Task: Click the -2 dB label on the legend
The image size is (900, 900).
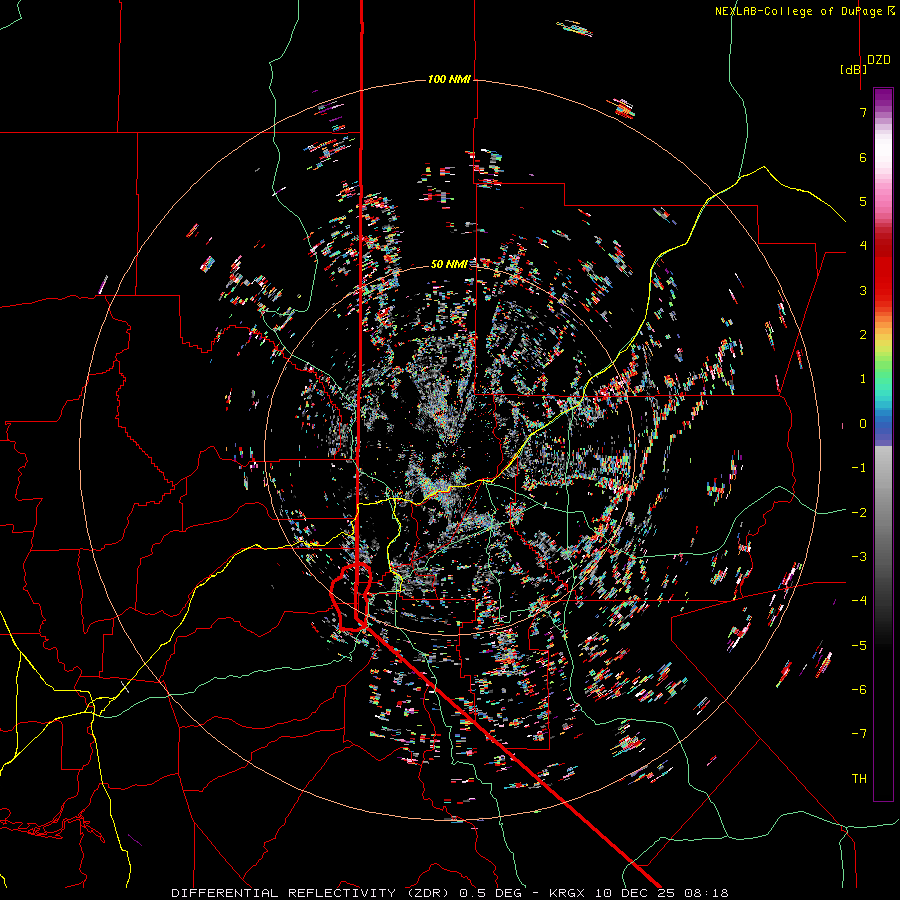Action: pyautogui.click(x=859, y=512)
